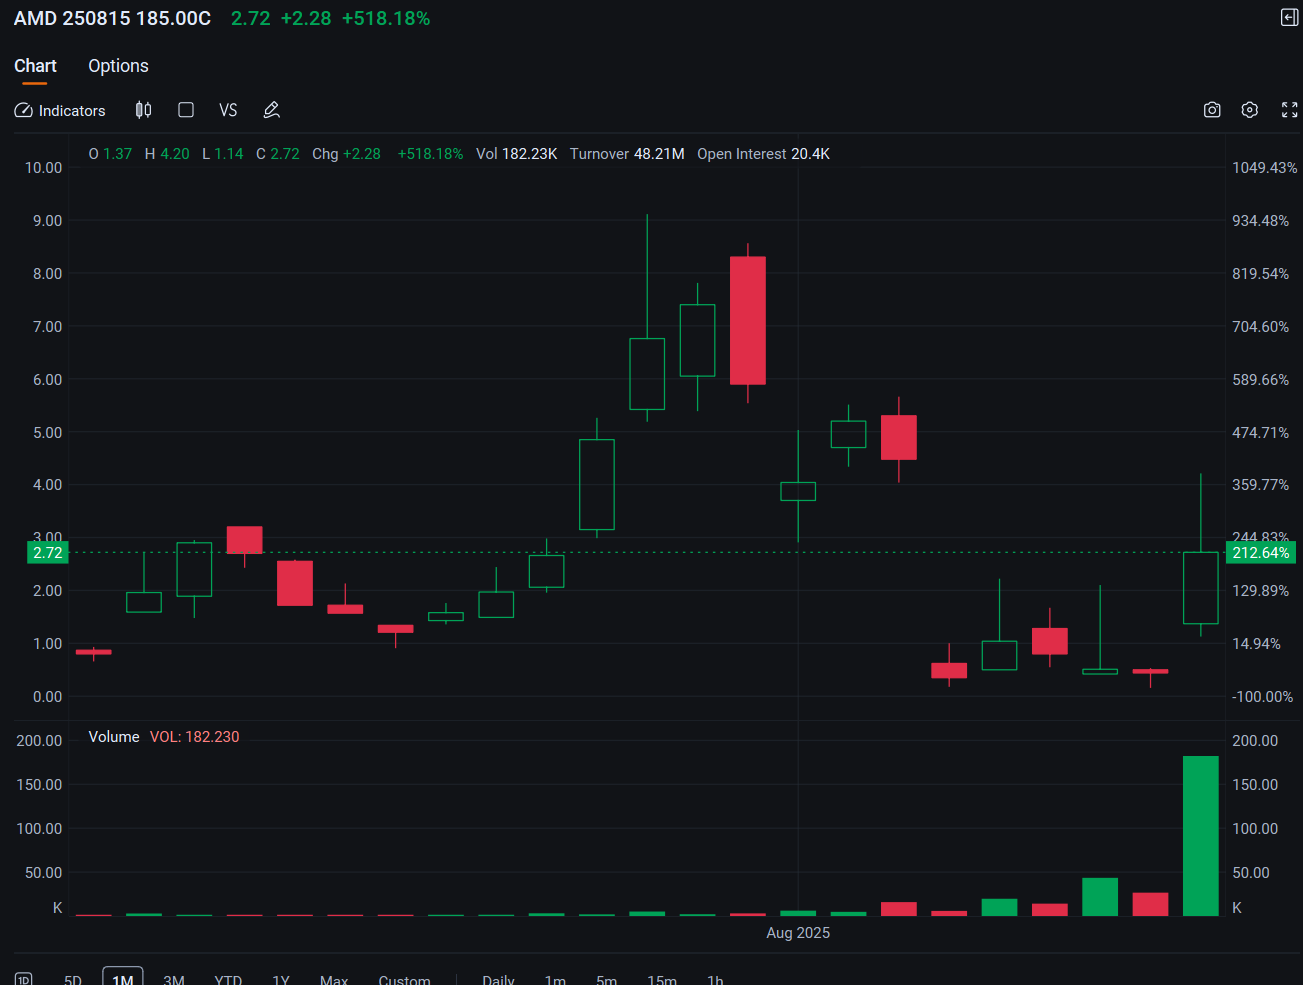This screenshot has width=1303, height=985.
Task: Select the Max time range
Action: point(334,979)
